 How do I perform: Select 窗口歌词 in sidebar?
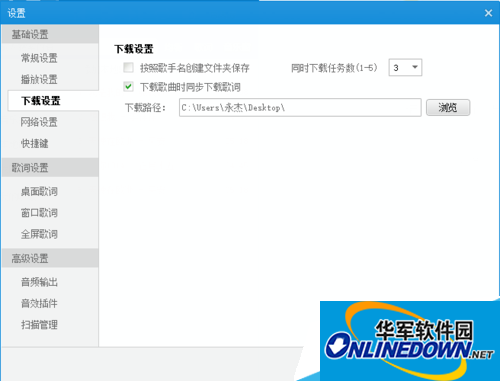tap(39, 213)
